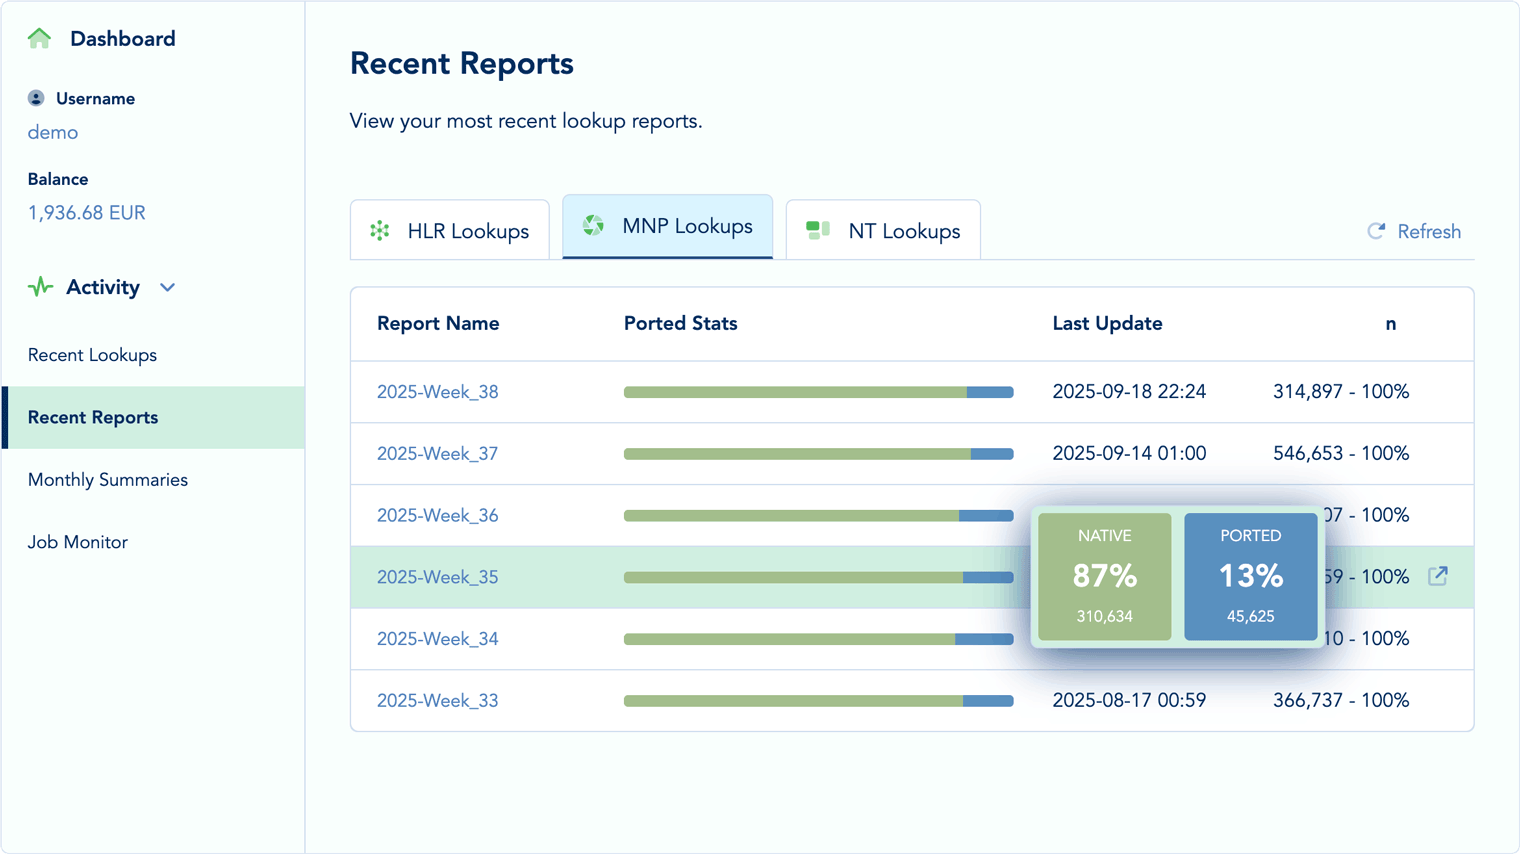Switch to the HLR Lookups tab

point(449,230)
